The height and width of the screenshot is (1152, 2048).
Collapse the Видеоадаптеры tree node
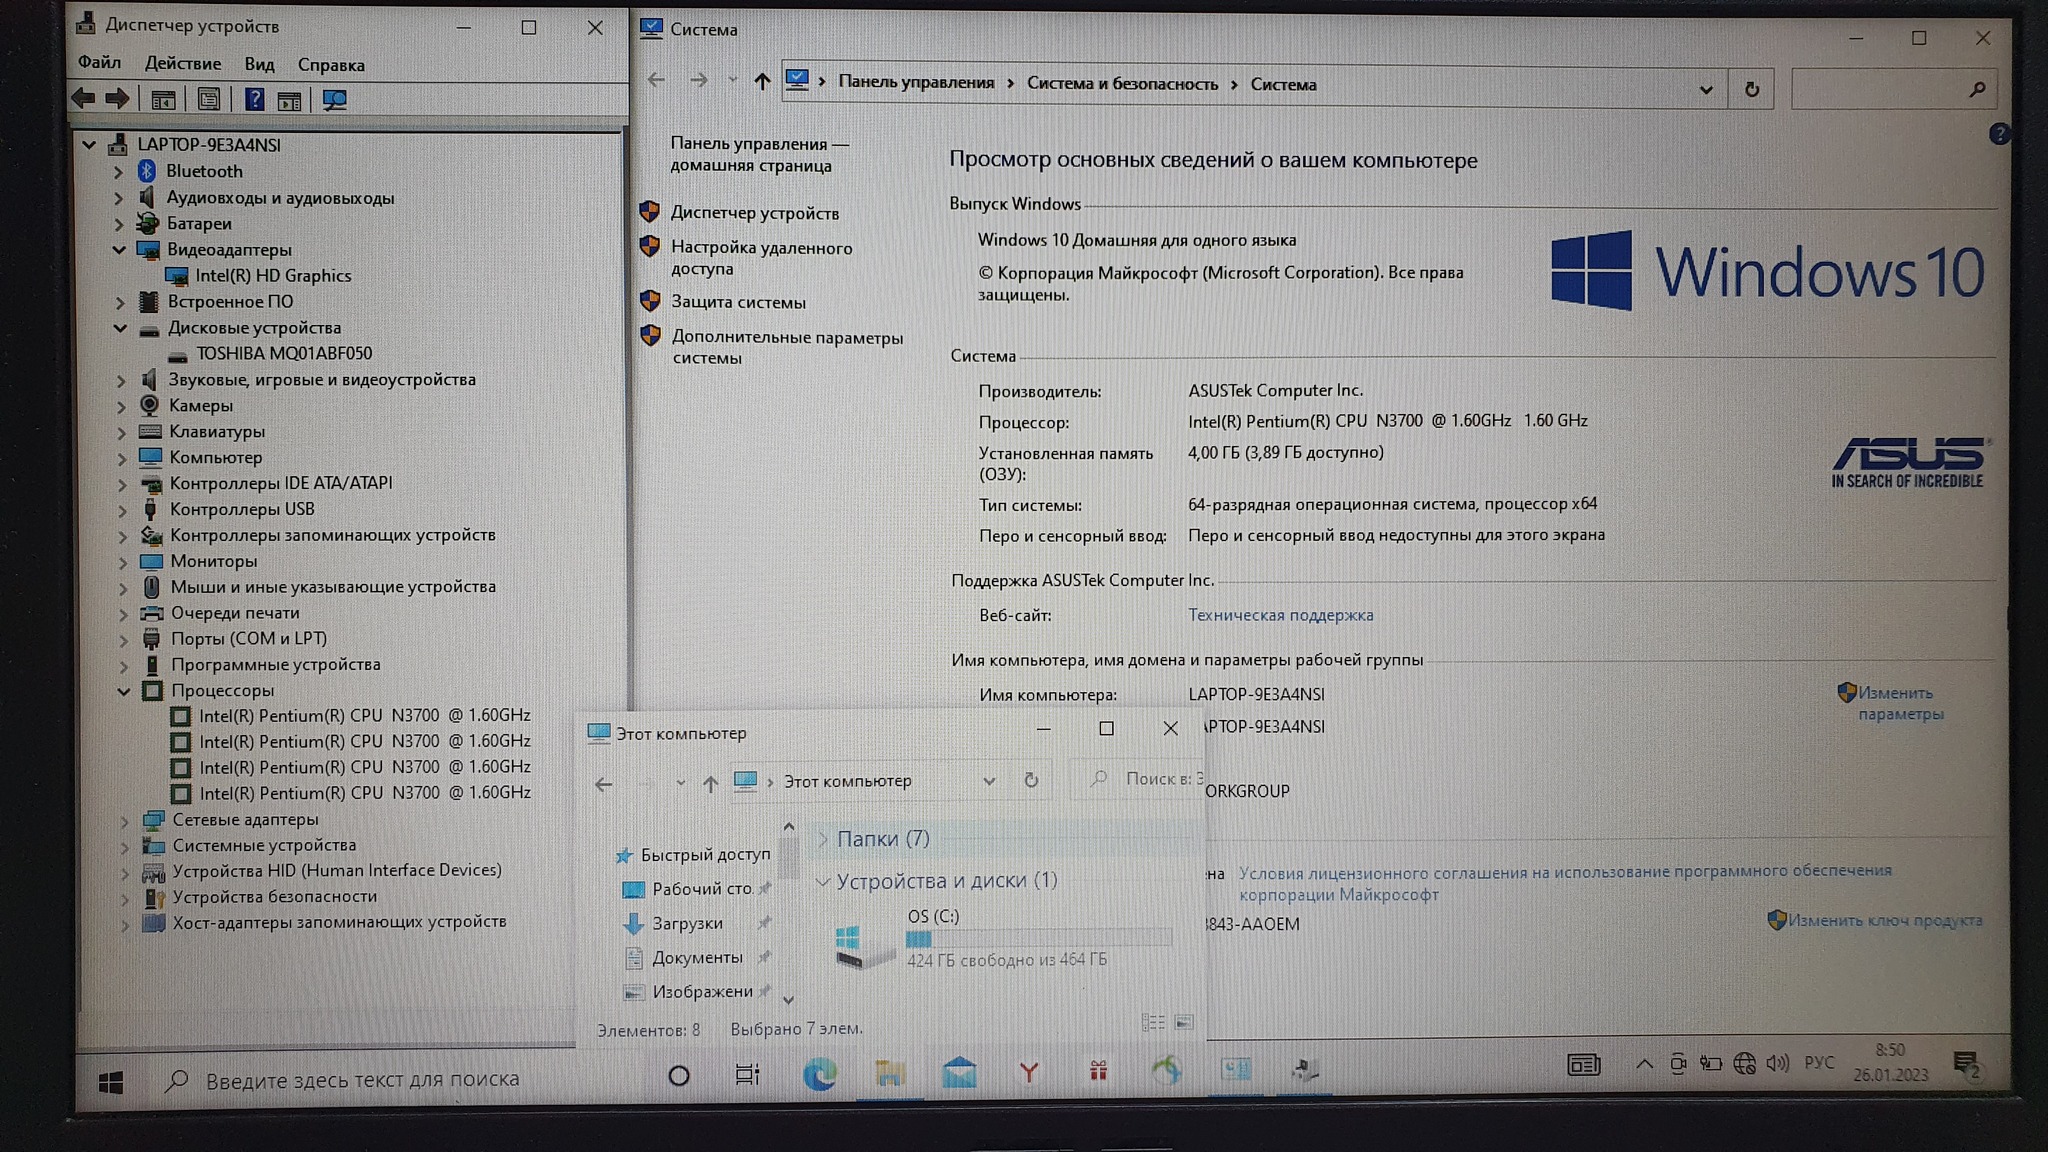pos(120,250)
